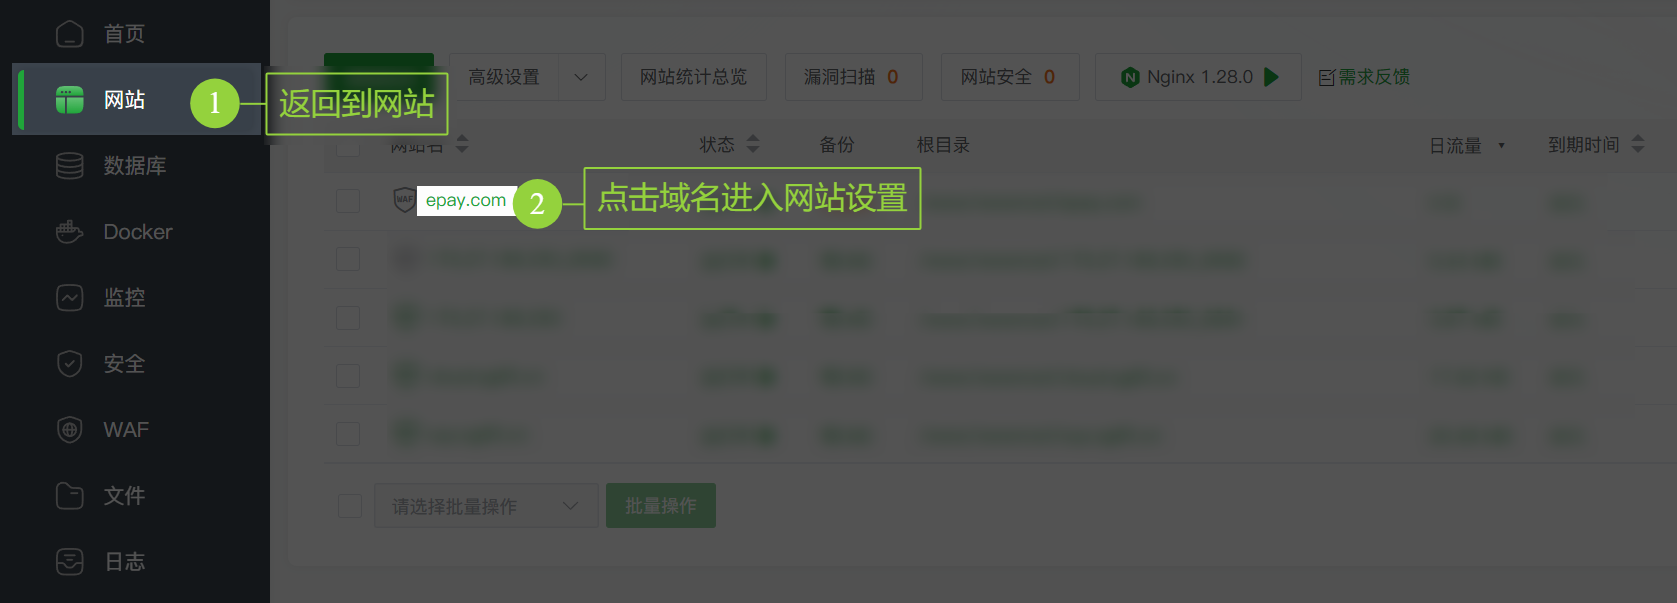Open the Docker whale icon
This screenshot has width=1677, height=603.
coord(69,232)
